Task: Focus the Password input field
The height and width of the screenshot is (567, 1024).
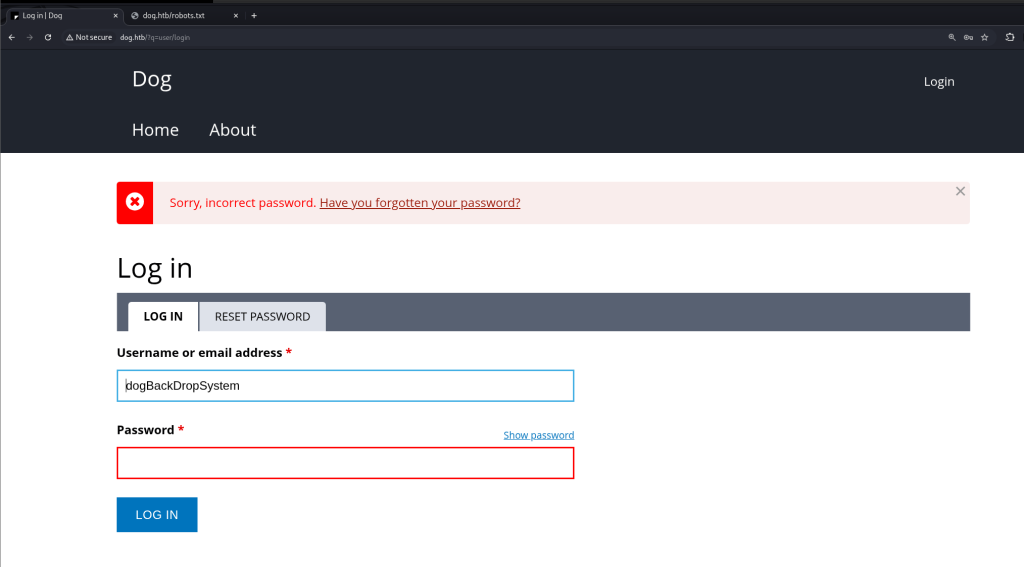Action: point(345,463)
